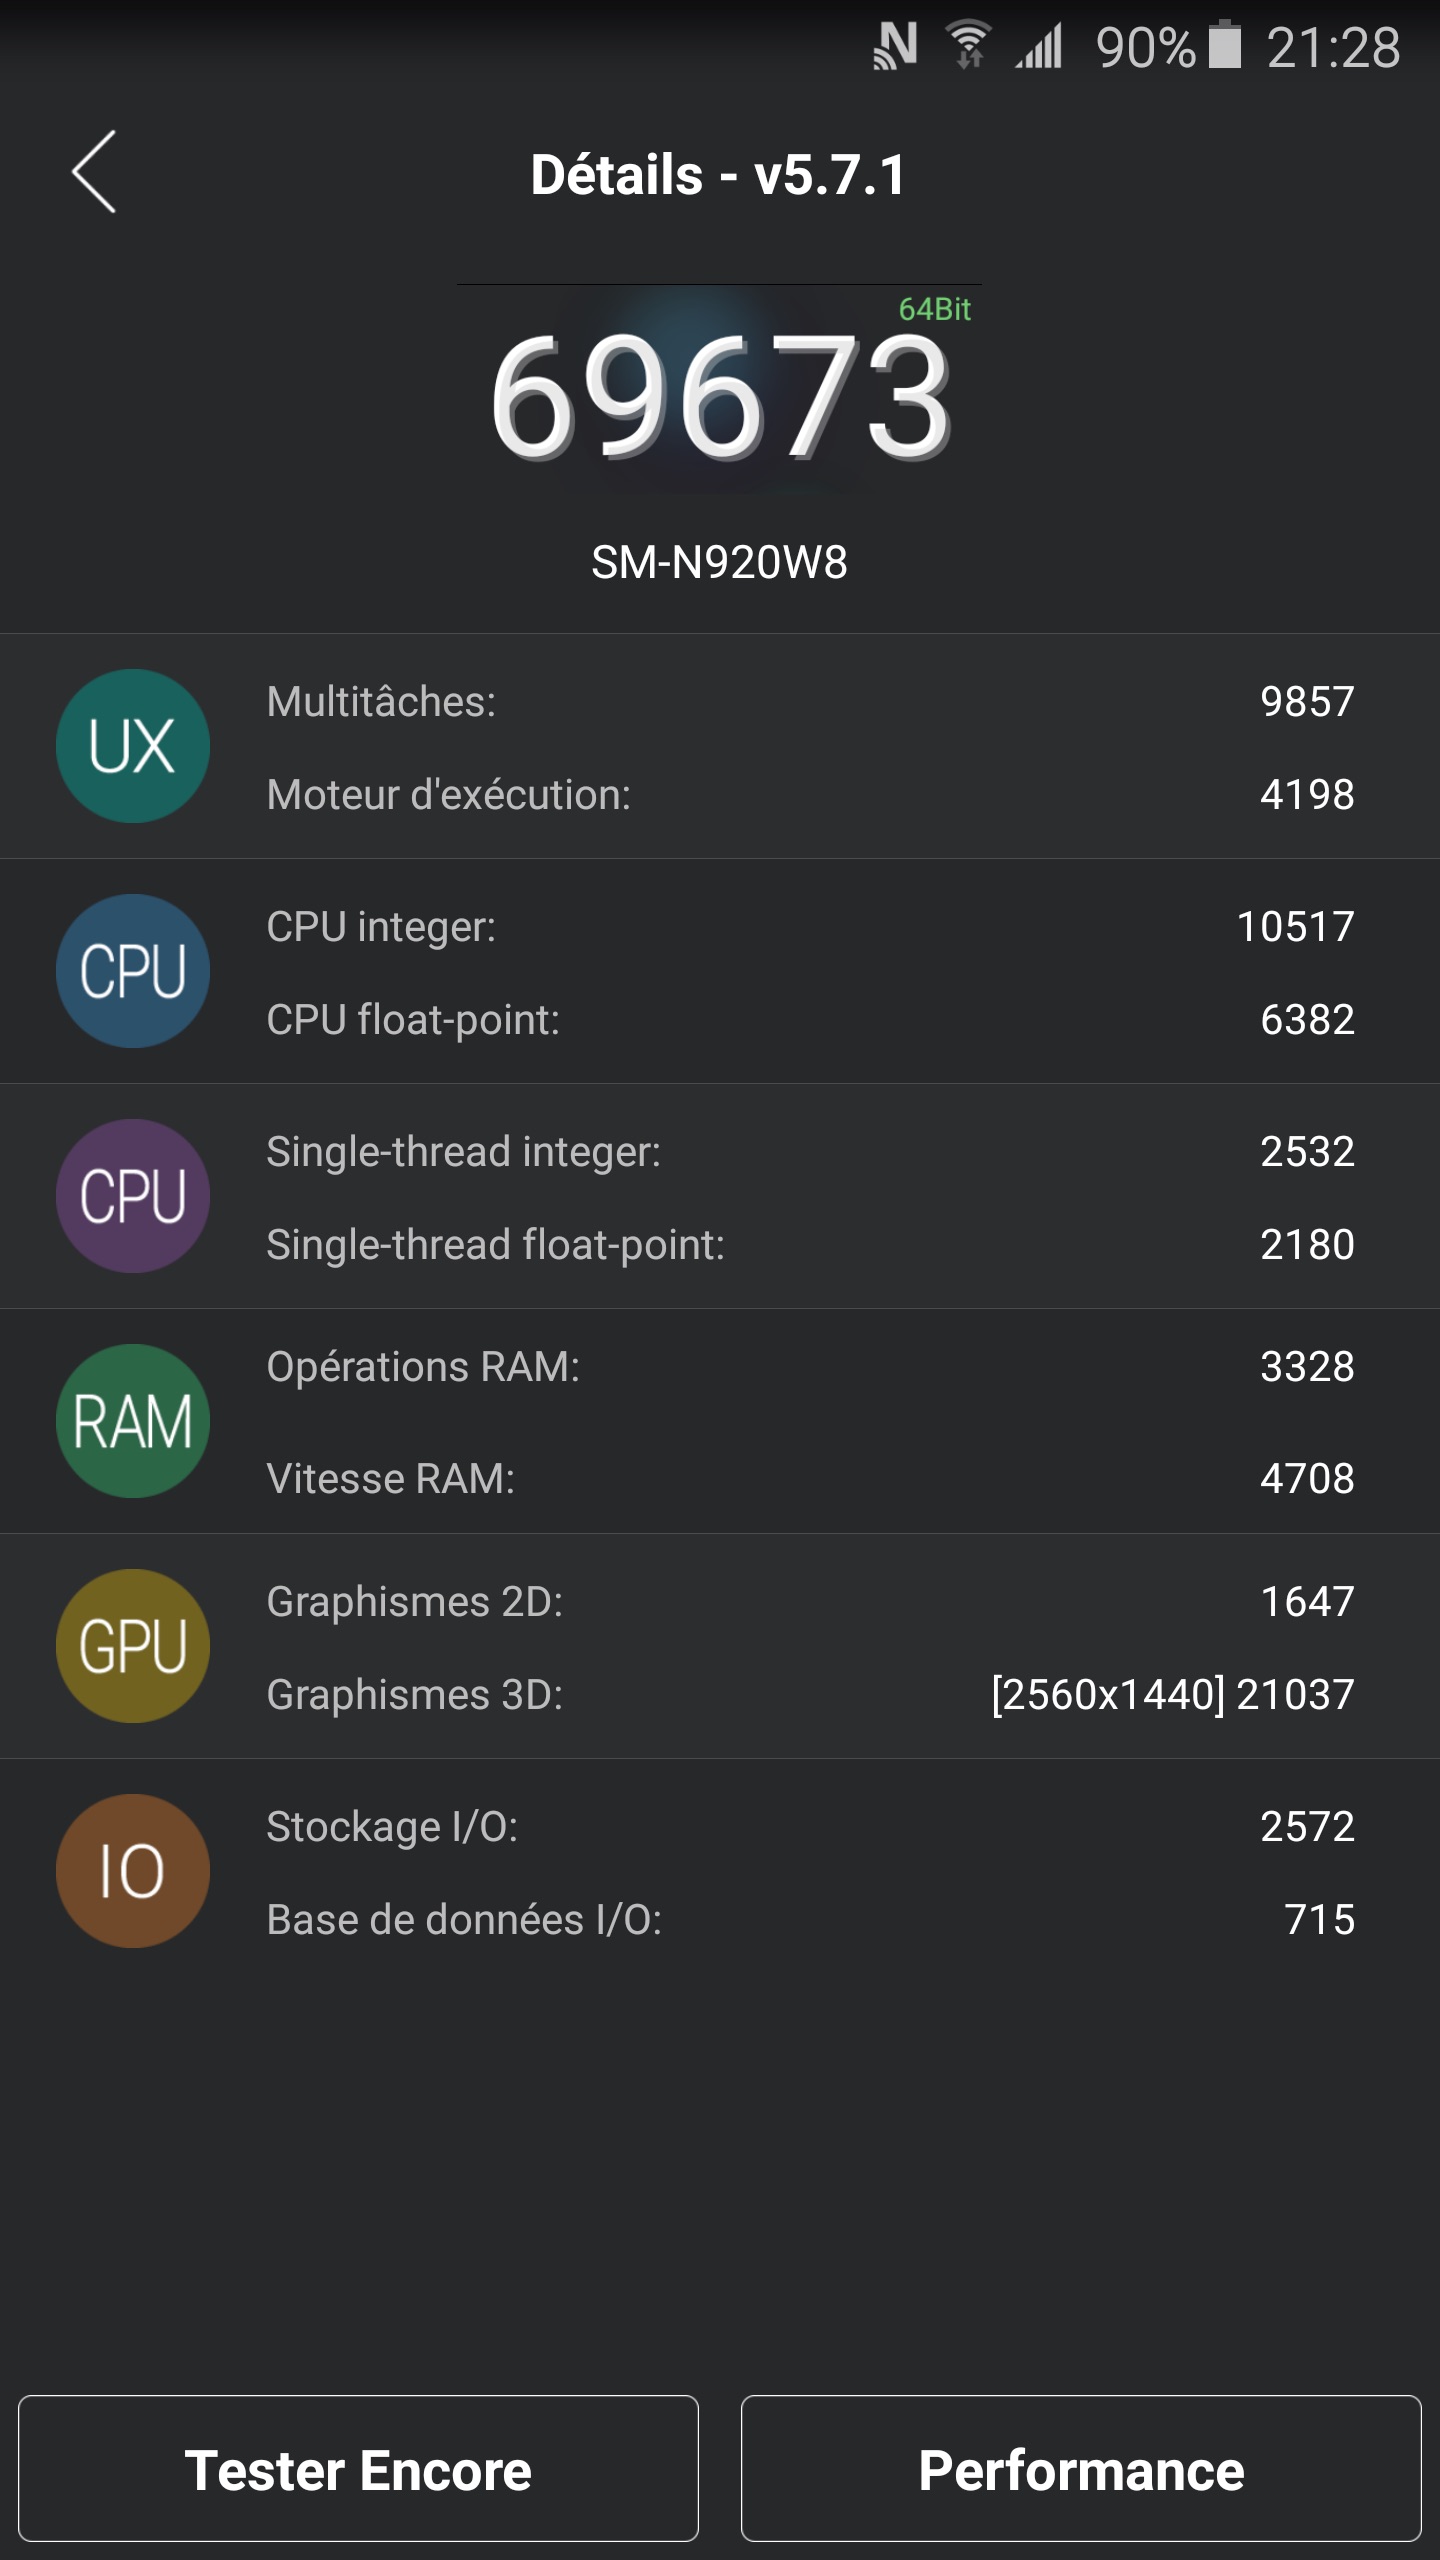This screenshot has width=1440, height=2560.
Task: Tap the brown IO category icon
Action: (133, 1871)
